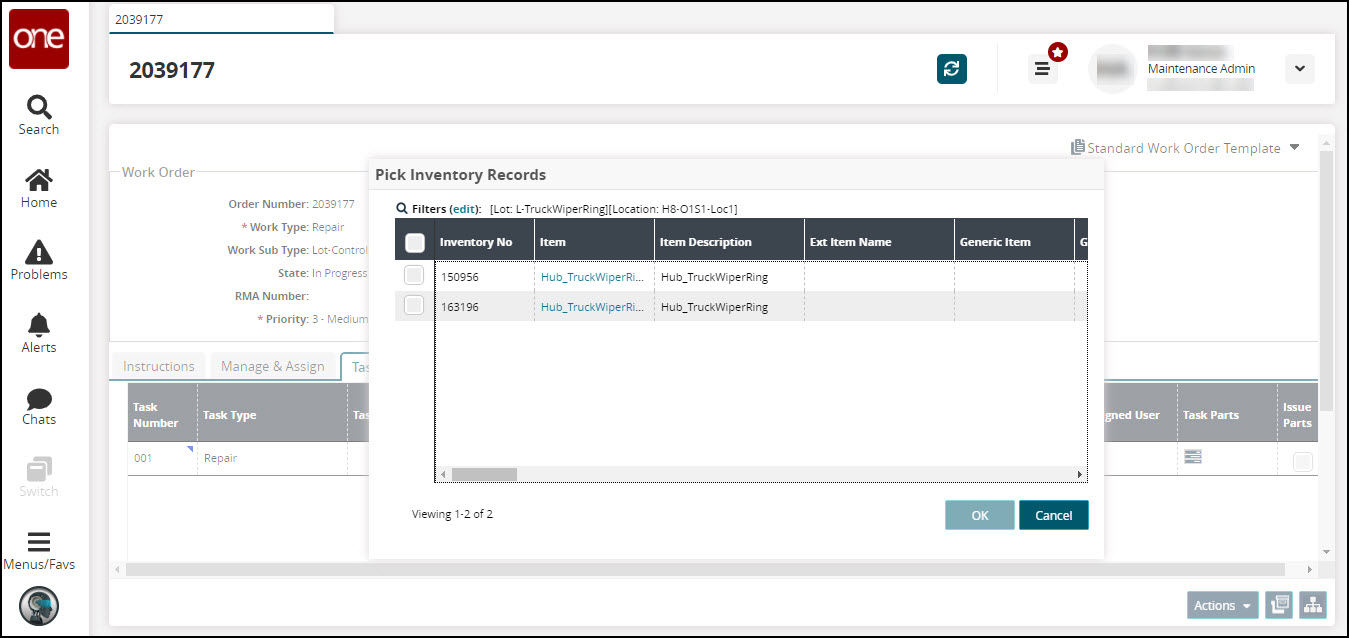Click the ONE logo icon

coord(39,39)
